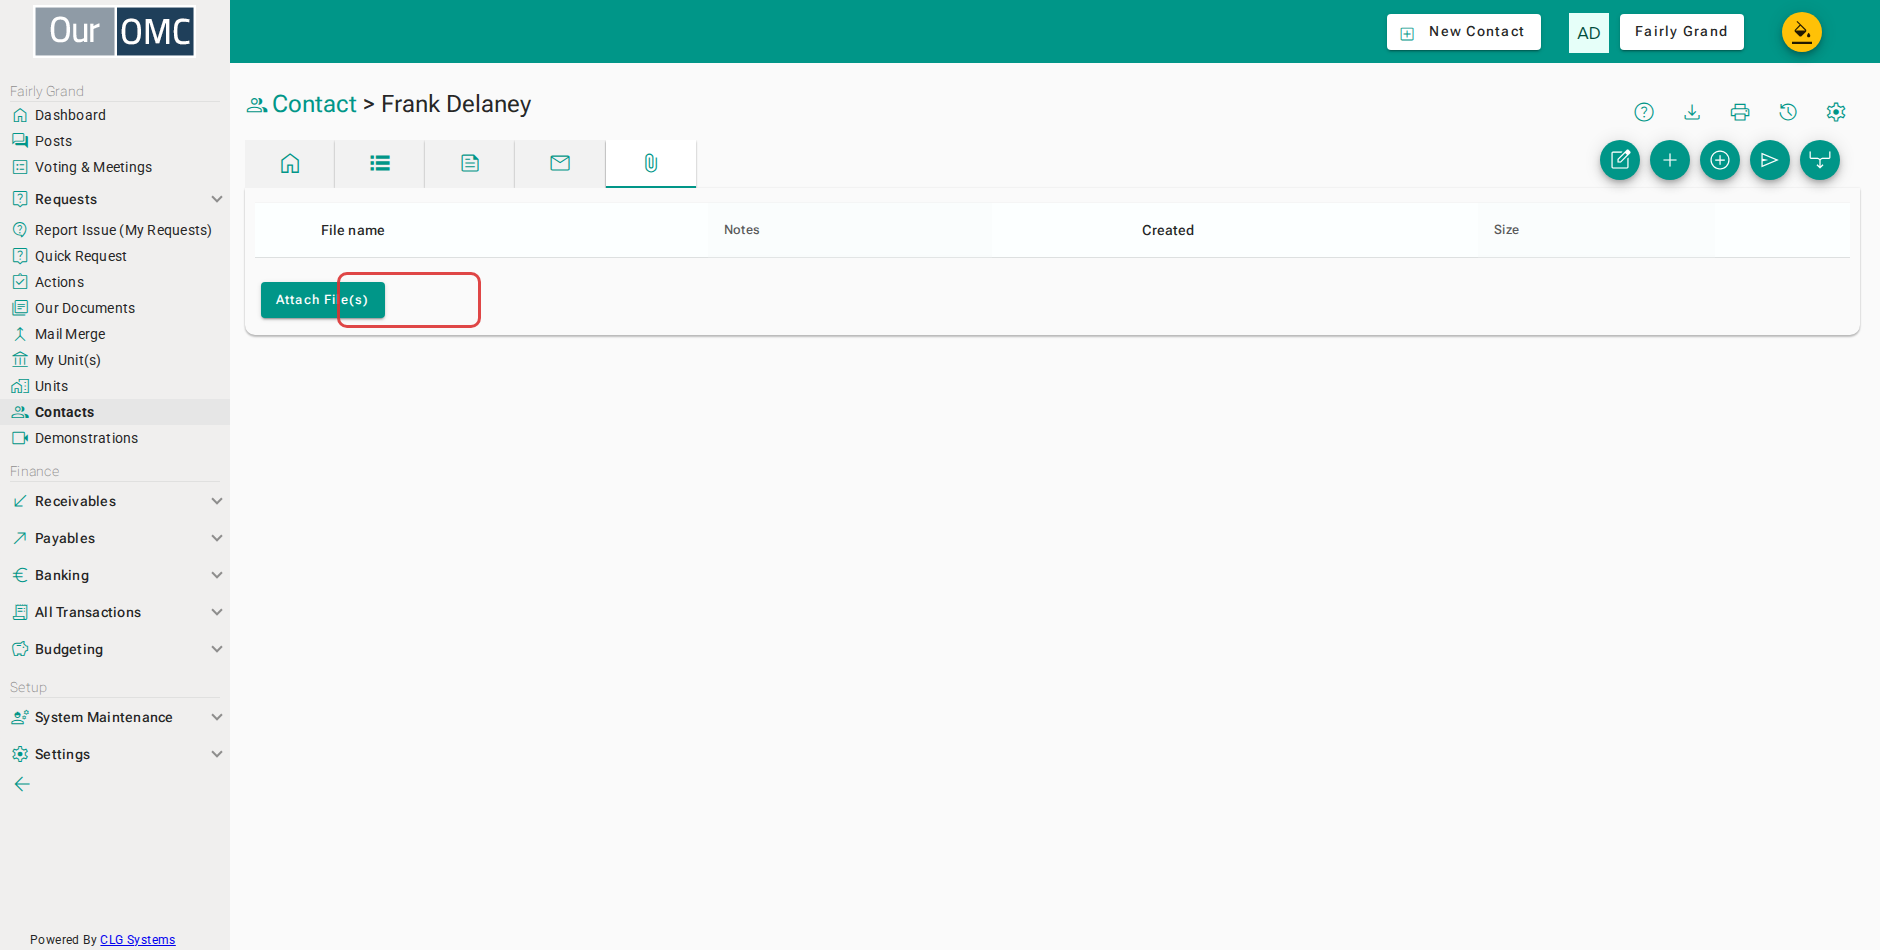Image resolution: width=1880 pixels, height=950 pixels.
Task: Expand the Banking section
Action: point(115,575)
